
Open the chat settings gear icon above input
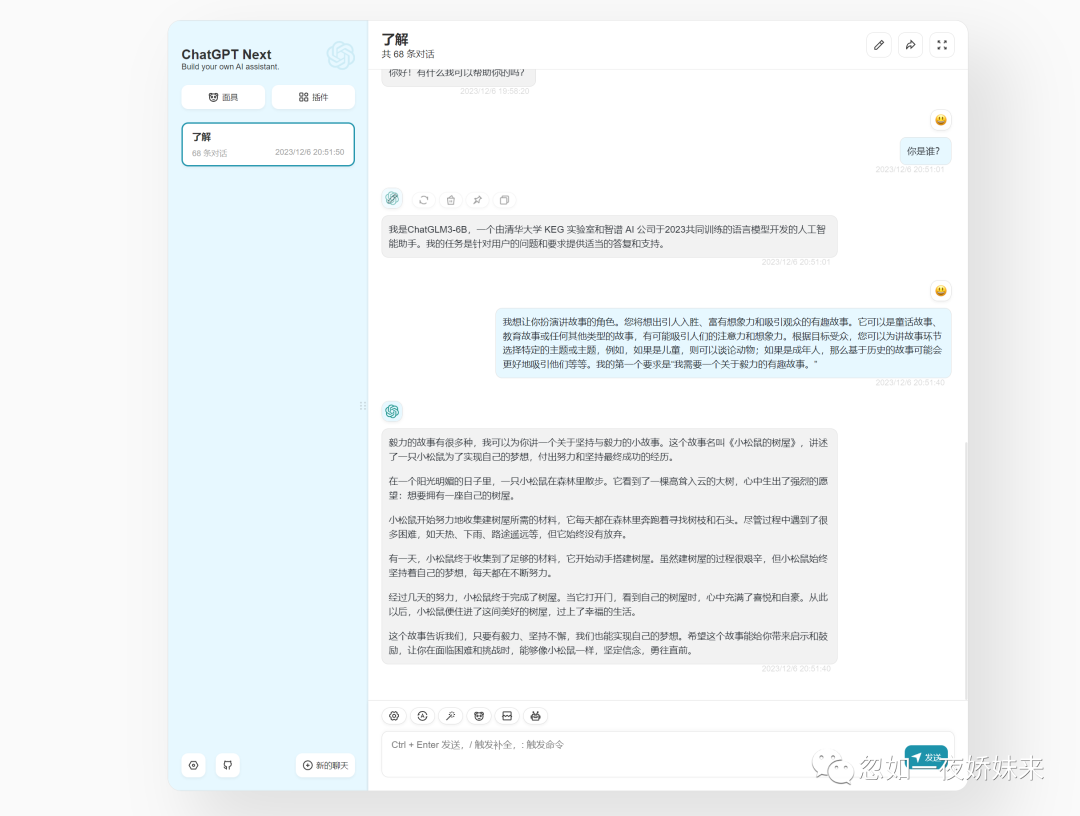[x=394, y=716]
